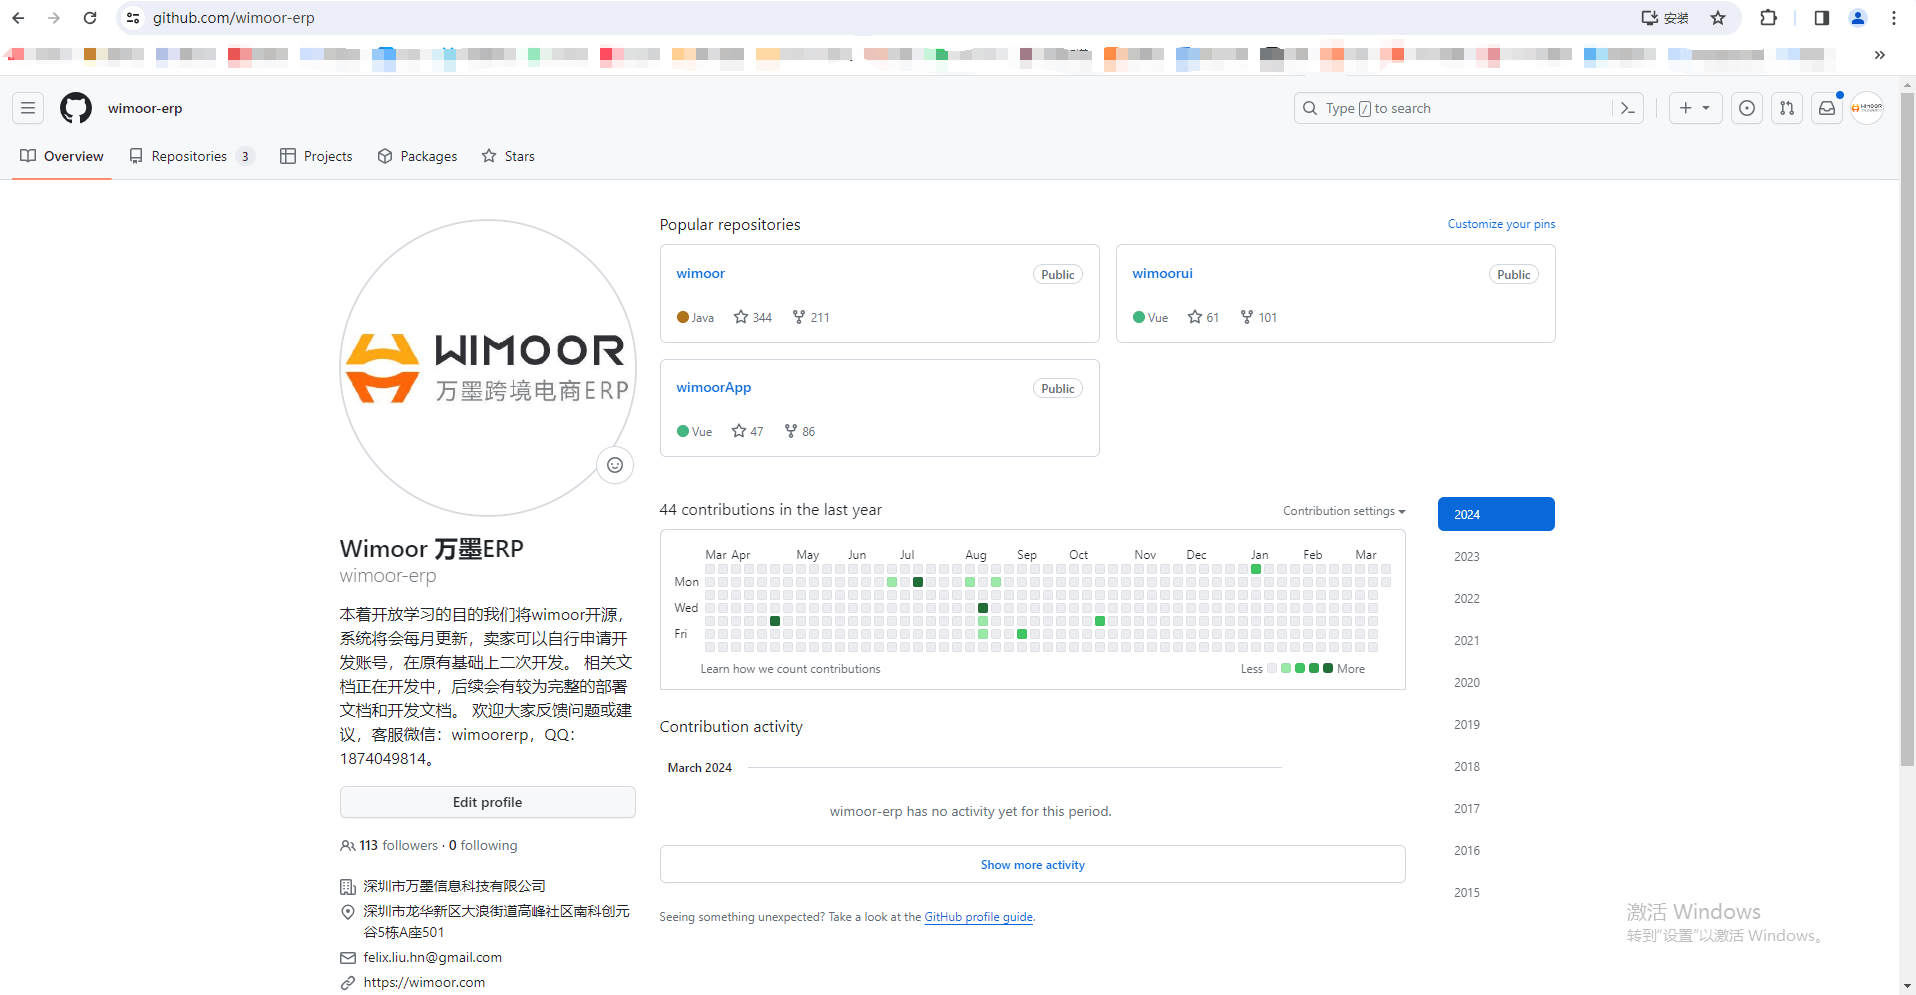Open the Chrome three-dot menu
The image size is (1916, 995).
tap(1894, 18)
